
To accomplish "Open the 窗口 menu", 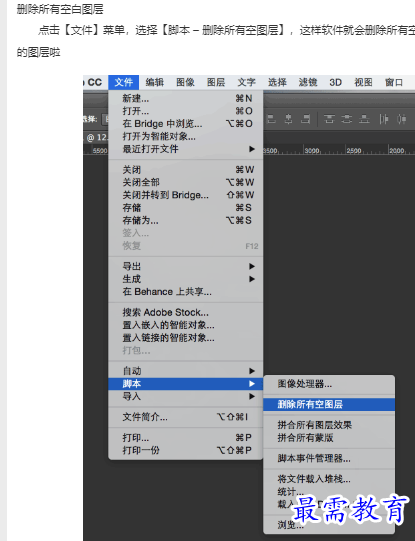I will point(394,82).
